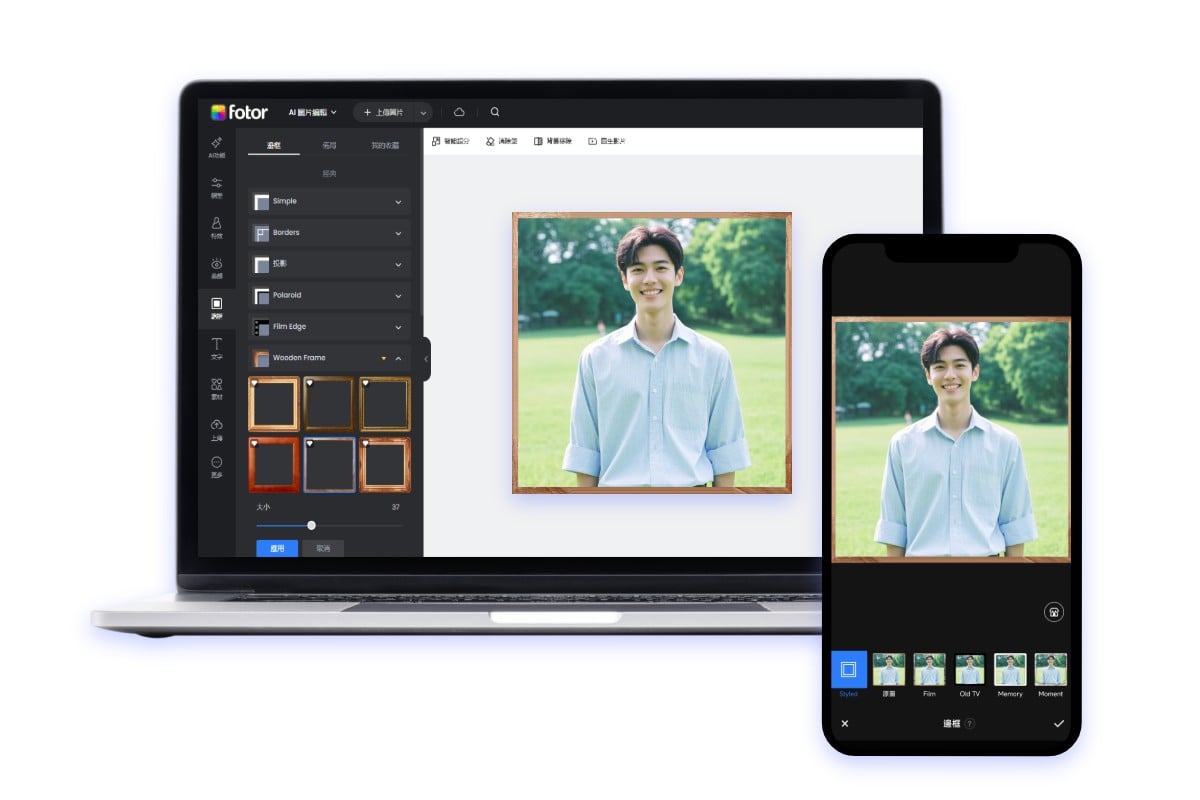Select the Adjust sliders icon in sidebar

click(x=217, y=185)
